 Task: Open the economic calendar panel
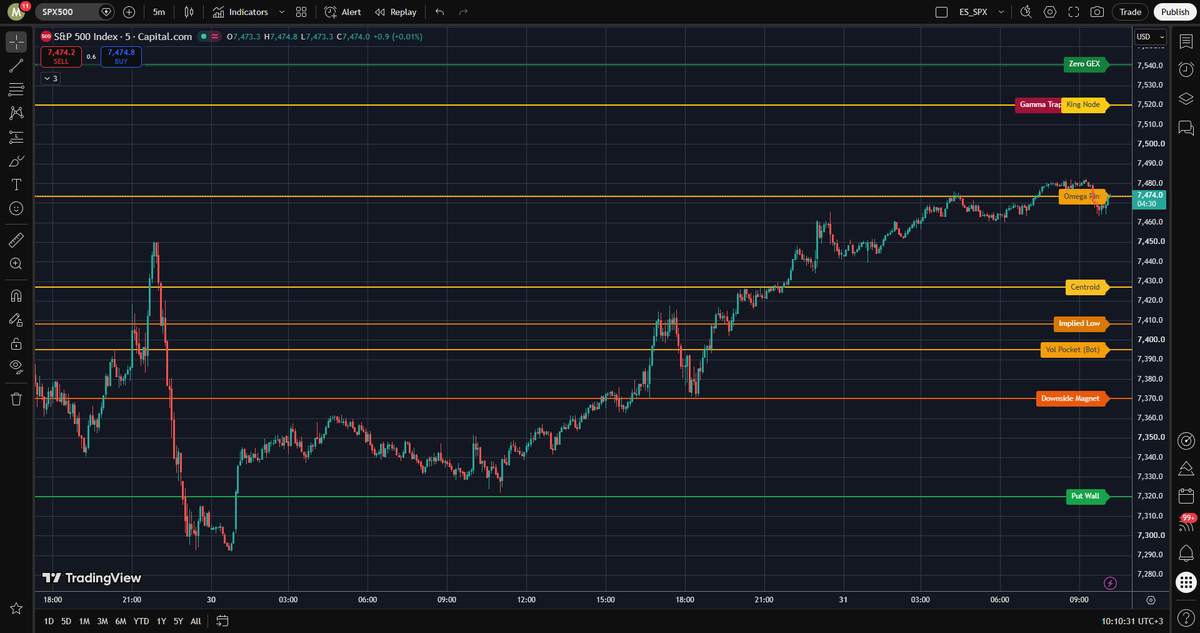(1186, 496)
